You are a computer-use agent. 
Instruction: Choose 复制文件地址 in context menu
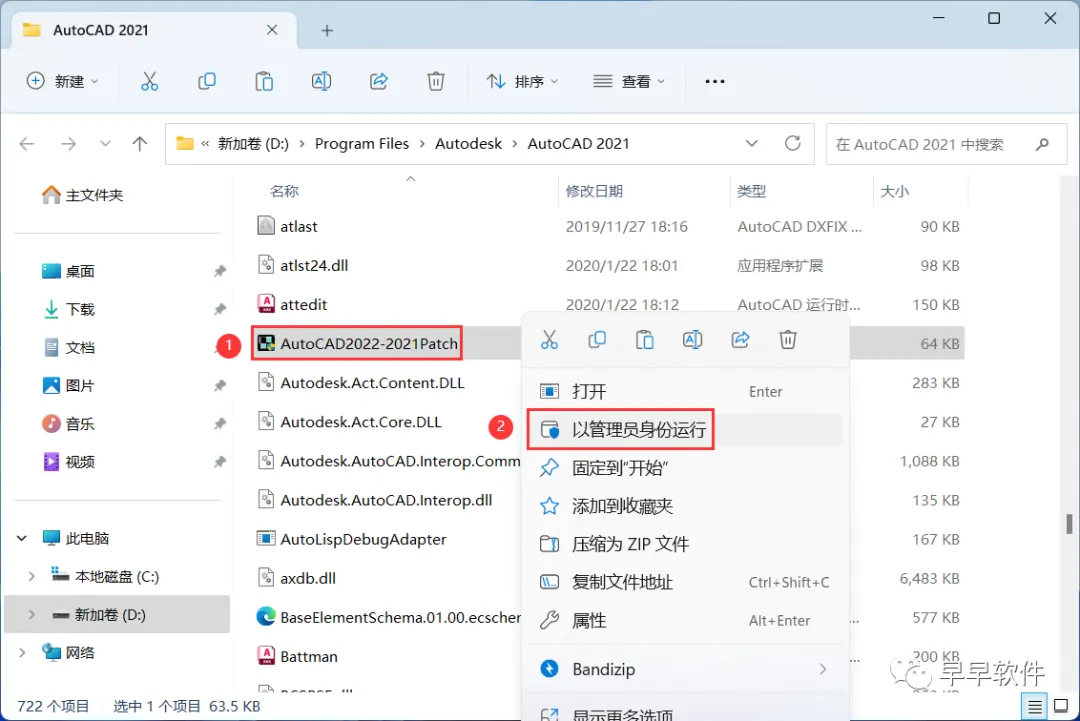click(x=686, y=583)
